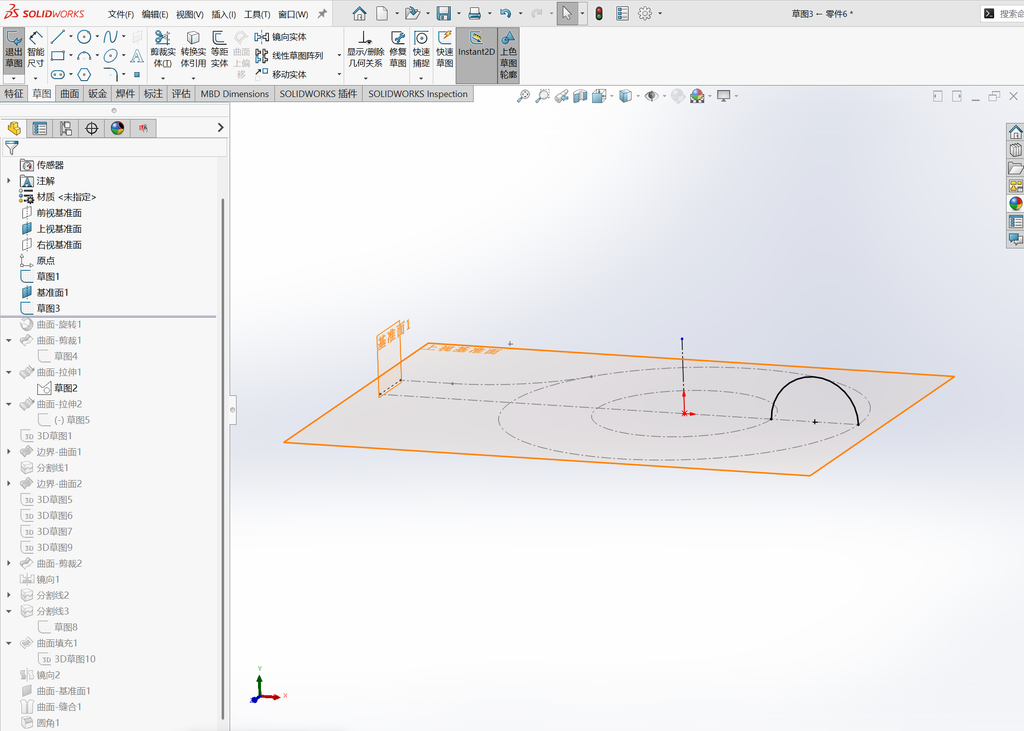Open the 插入(I) menu
This screenshot has height=731, width=1024.
[223, 14]
